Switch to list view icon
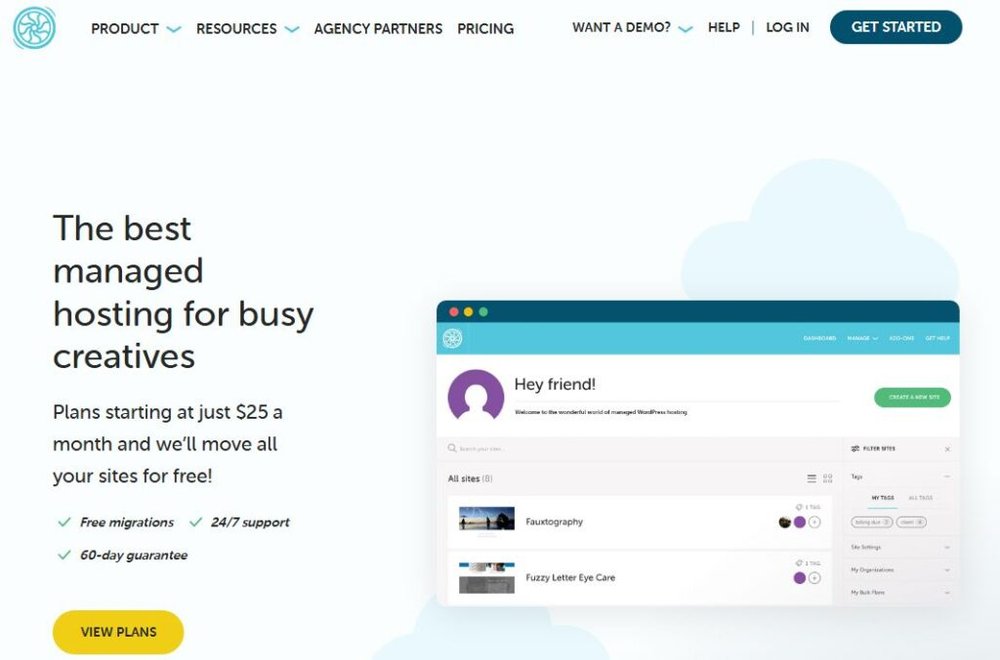Screen dimensions: 1000x660 click(812, 479)
